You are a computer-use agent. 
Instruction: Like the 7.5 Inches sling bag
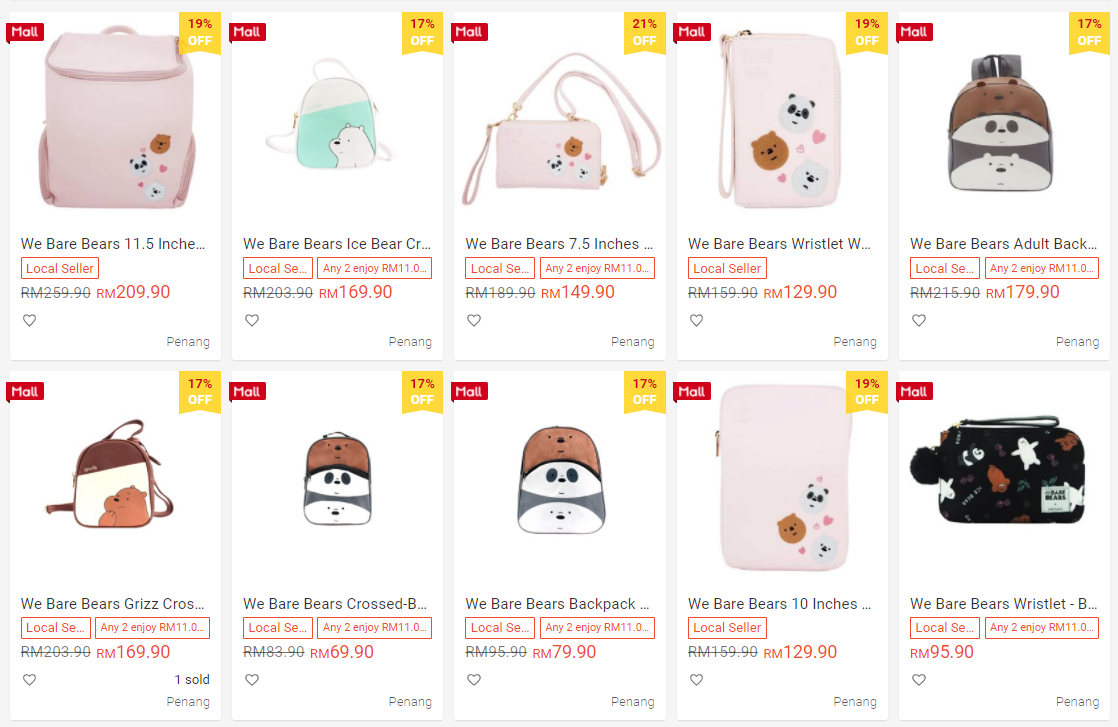pyautogui.click(x=474, y=321)
